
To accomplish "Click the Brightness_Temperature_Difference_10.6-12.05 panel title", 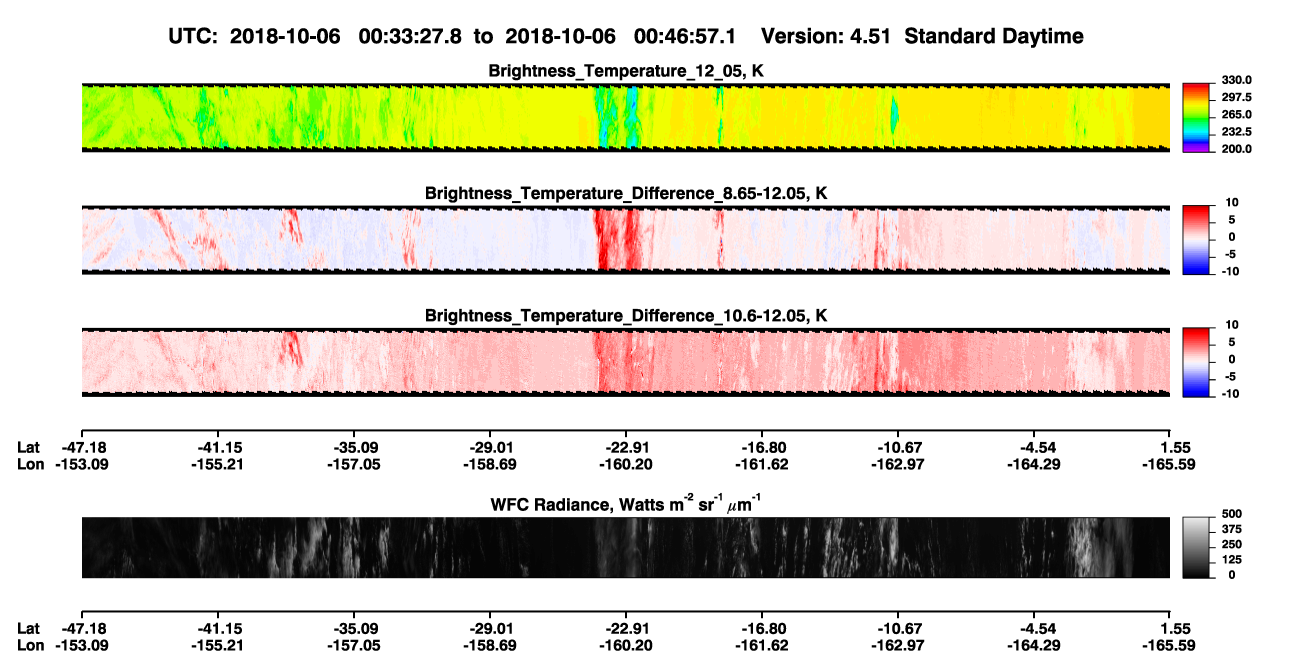I will point(626,316).
